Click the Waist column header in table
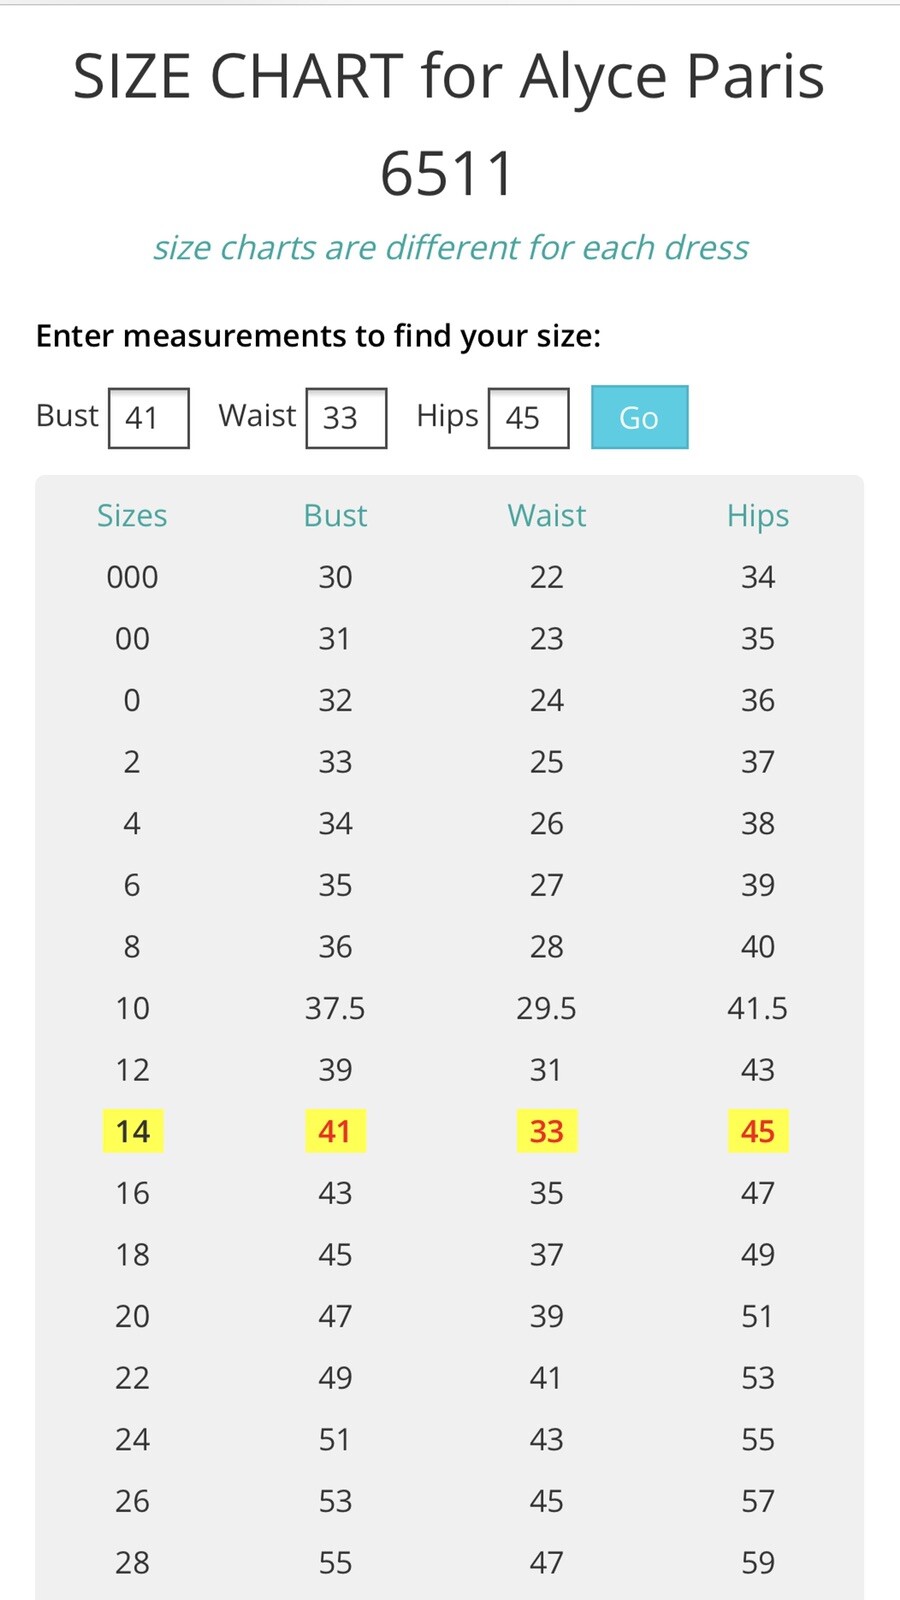This screenshot has height=1600, width=900. 547,515
